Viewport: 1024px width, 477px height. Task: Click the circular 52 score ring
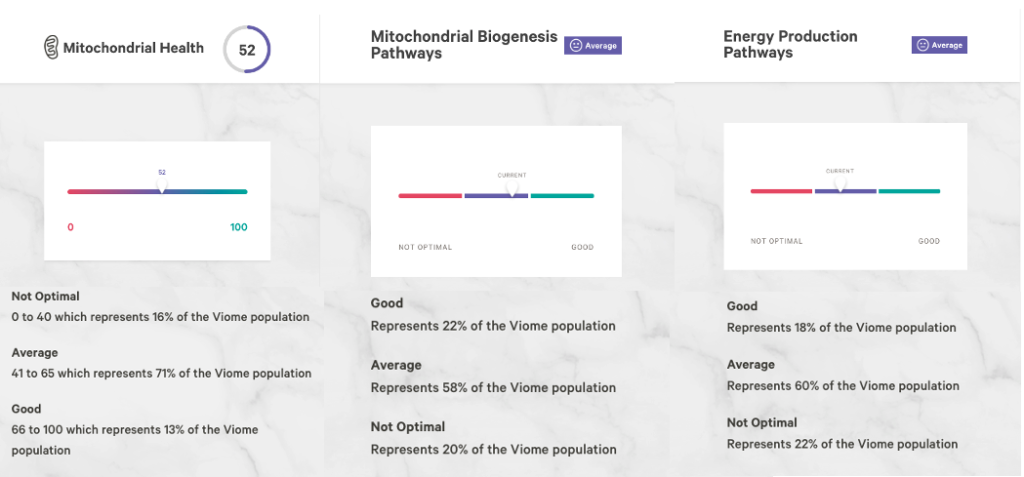coord(247,49)
